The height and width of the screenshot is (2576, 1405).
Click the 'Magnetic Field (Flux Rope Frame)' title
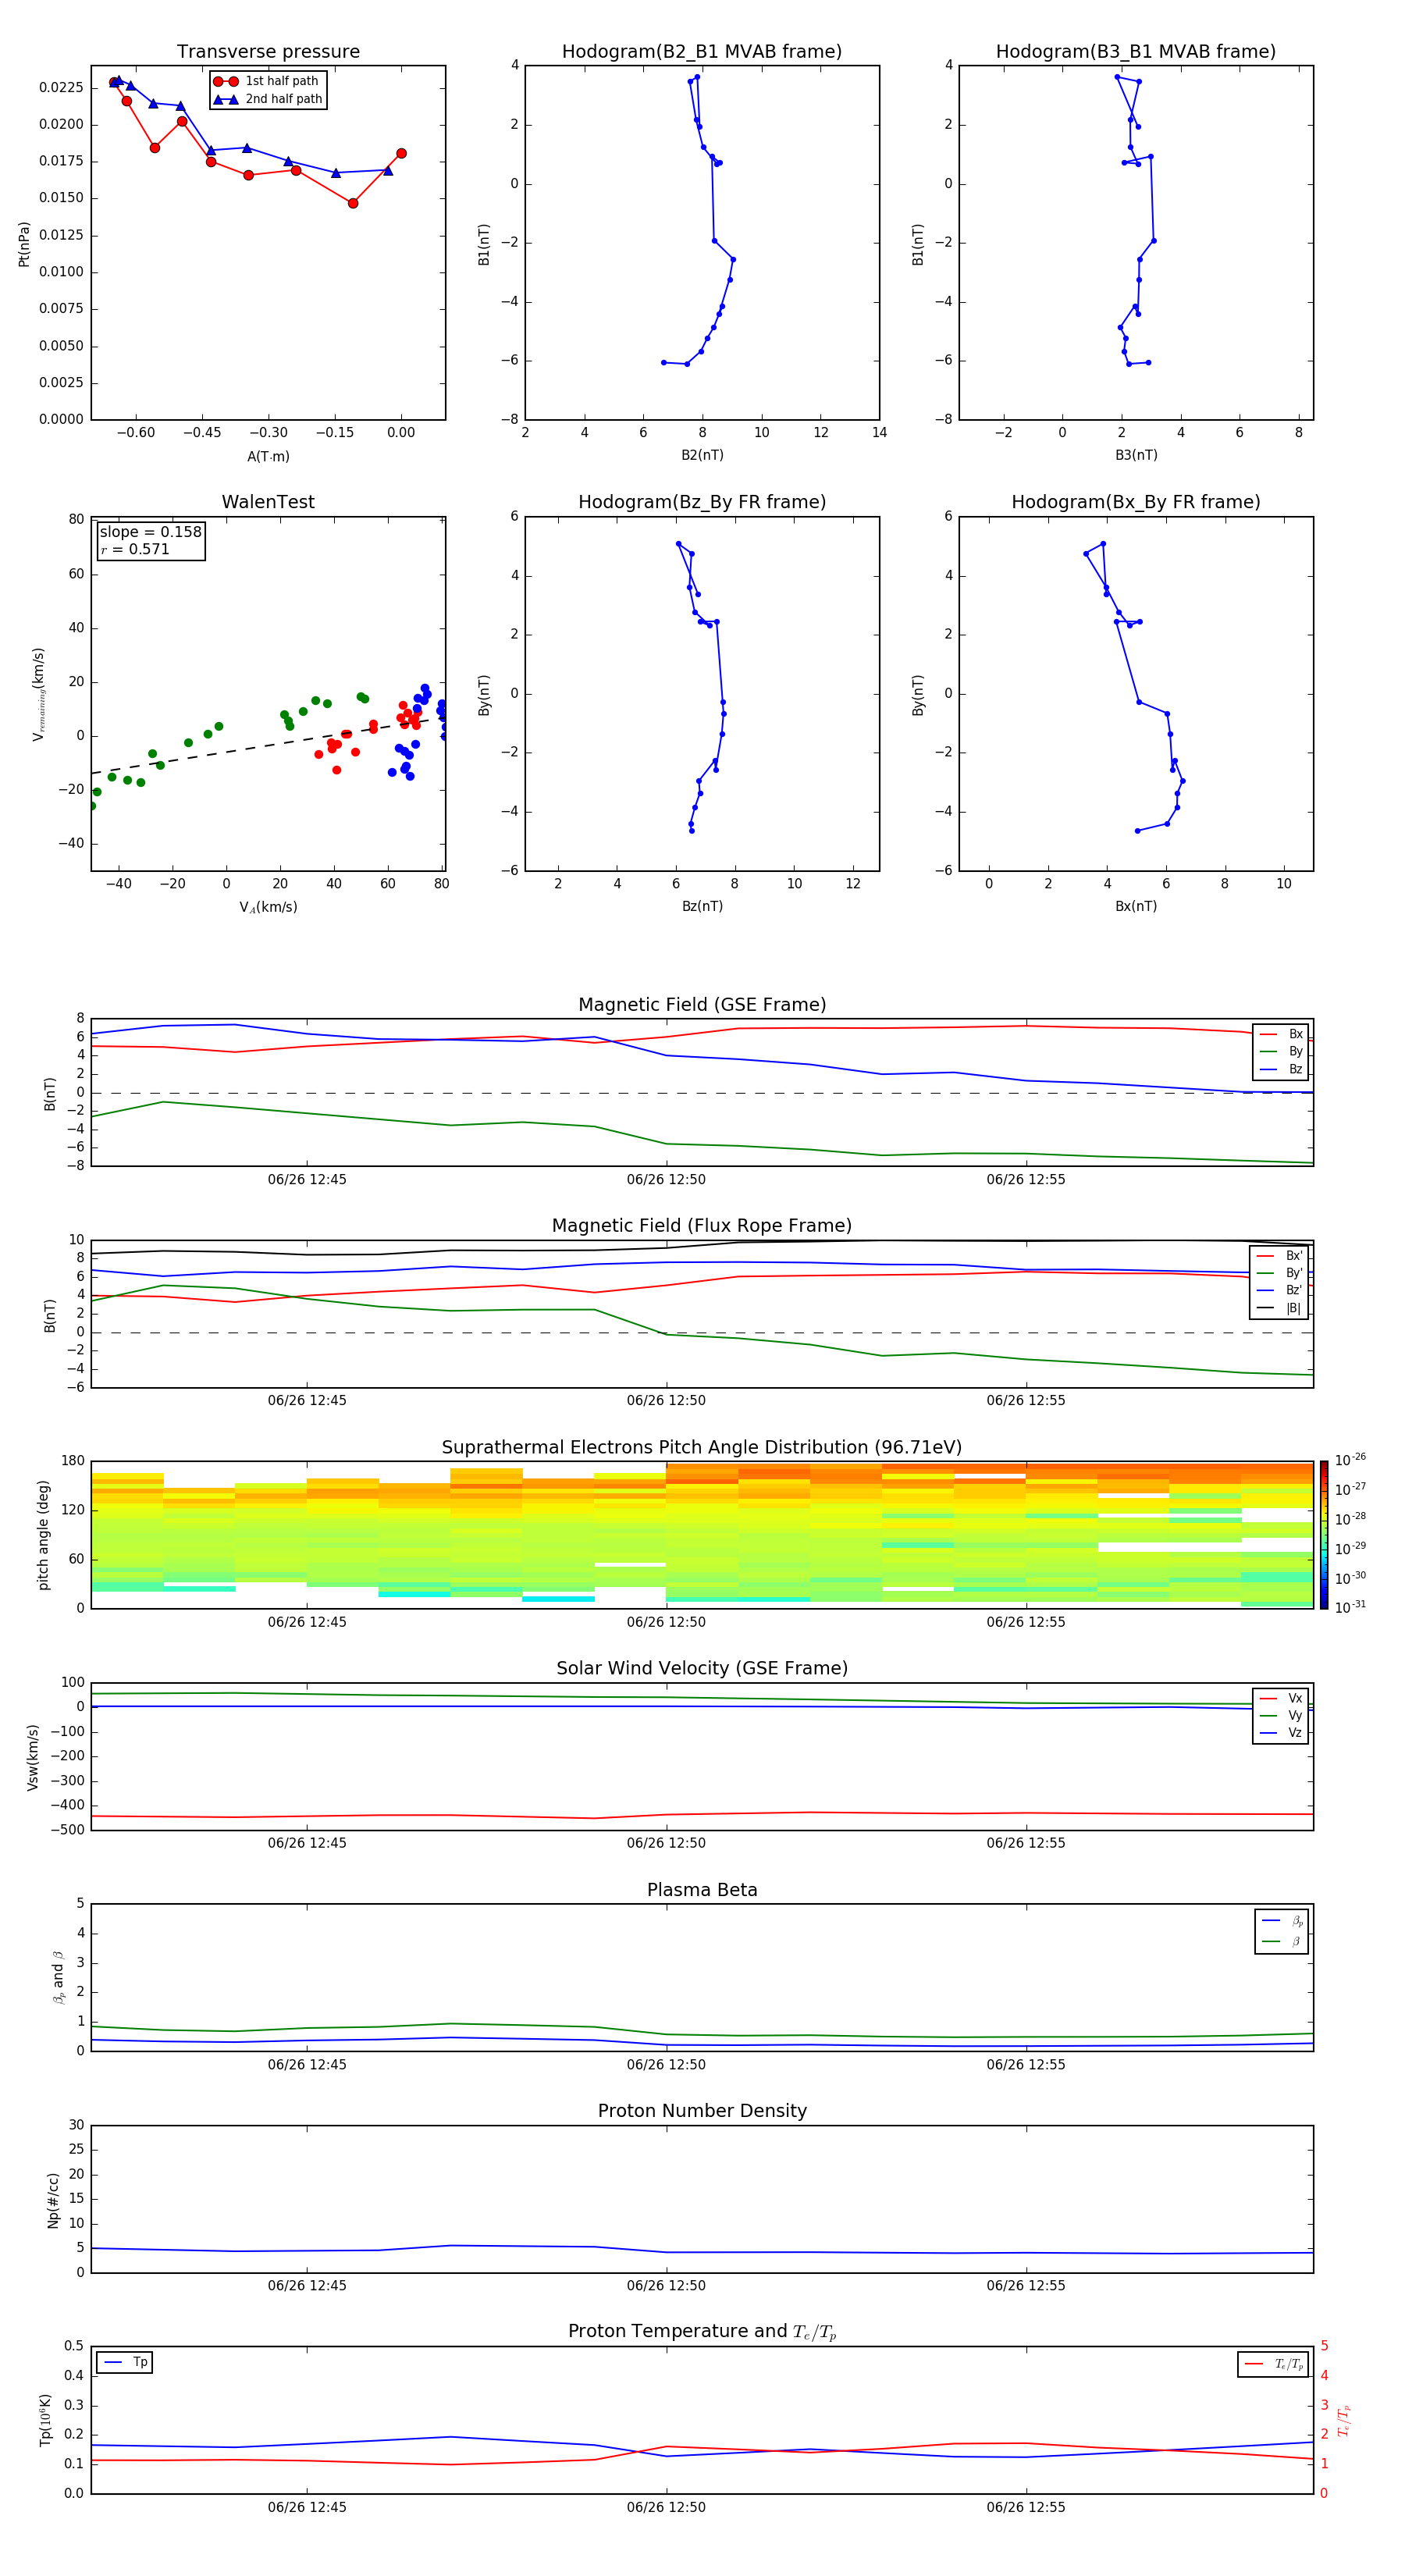[702, 1226]
